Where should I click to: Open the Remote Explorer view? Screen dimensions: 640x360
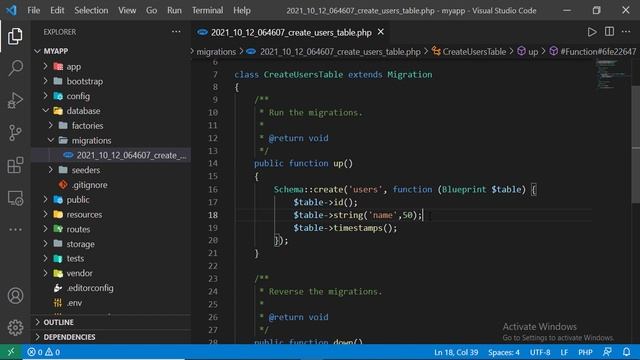[15, 198]
